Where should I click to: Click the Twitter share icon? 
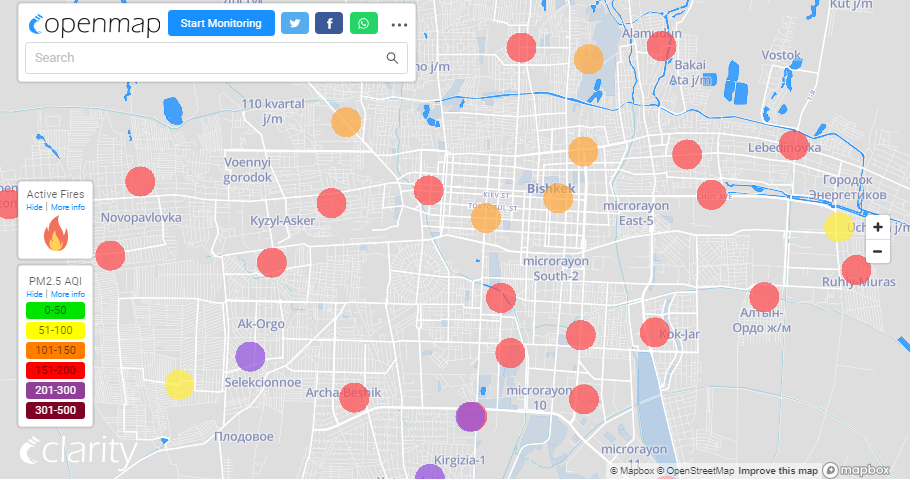pyautogui.click(x=295, y=24)
